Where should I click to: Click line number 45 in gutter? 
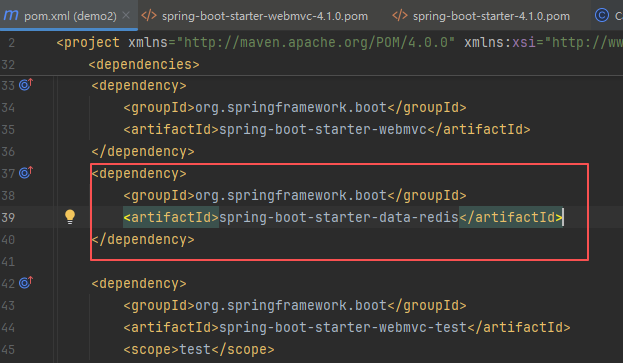tap(8, 350)
